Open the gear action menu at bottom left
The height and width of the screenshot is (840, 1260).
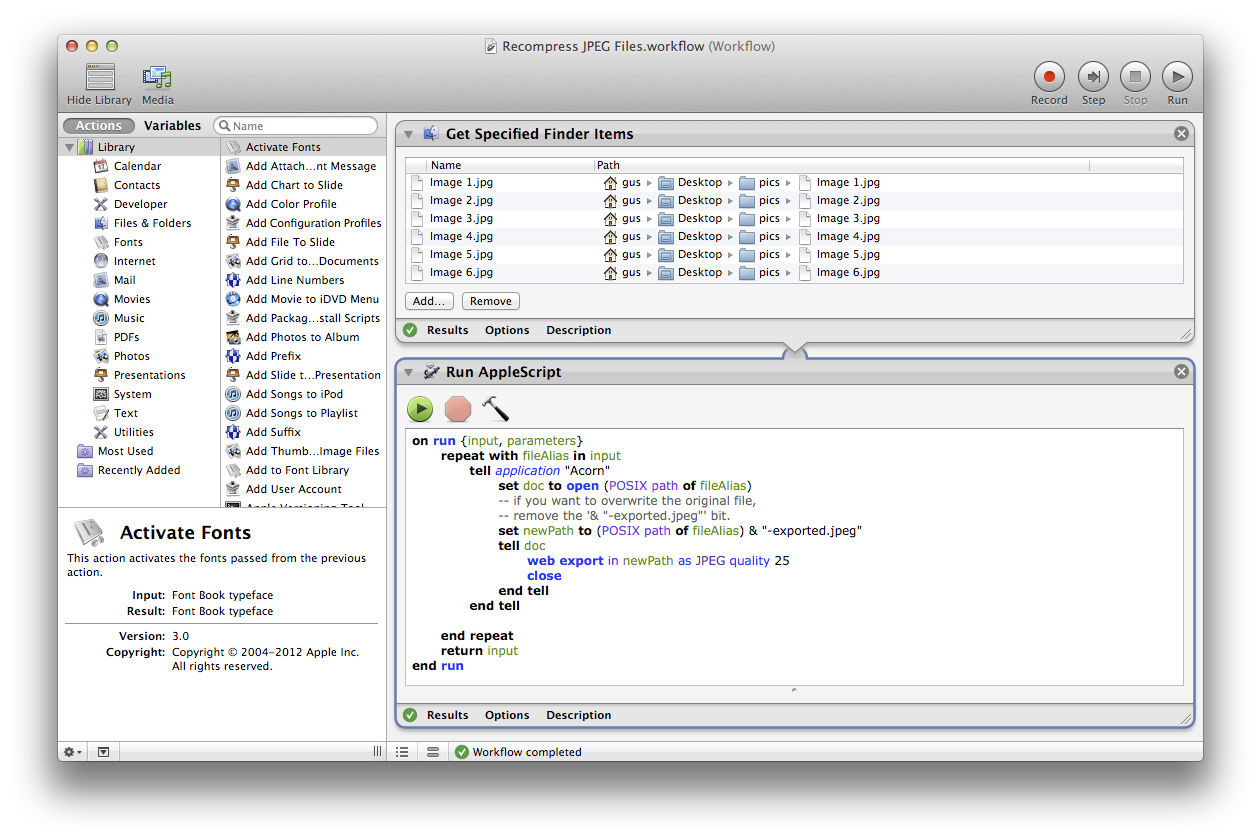point(73,752)
